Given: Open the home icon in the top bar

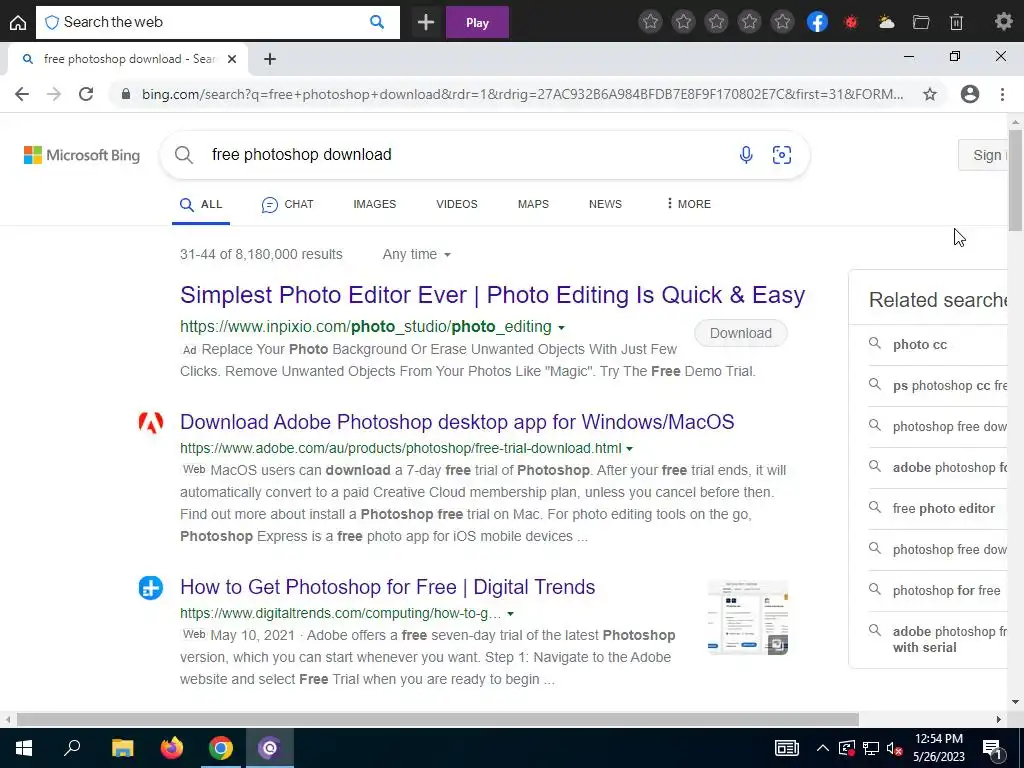Looking at the screenshot, I should pyautogui.click(x=18, y=22).
